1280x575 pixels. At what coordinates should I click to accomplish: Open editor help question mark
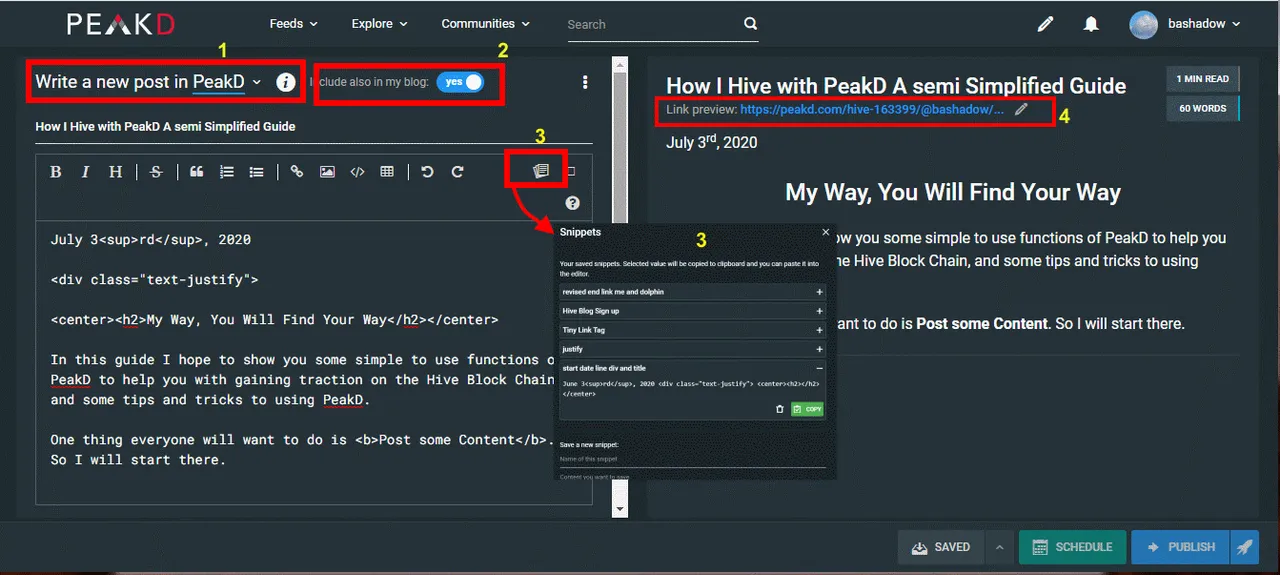572,203
